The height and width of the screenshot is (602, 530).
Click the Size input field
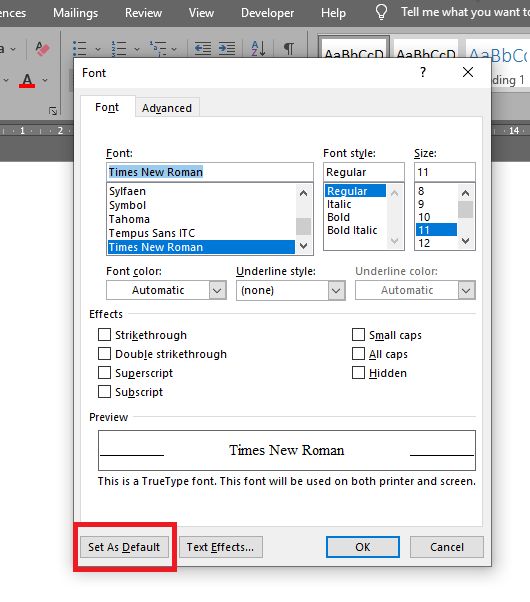coord(445,172)
